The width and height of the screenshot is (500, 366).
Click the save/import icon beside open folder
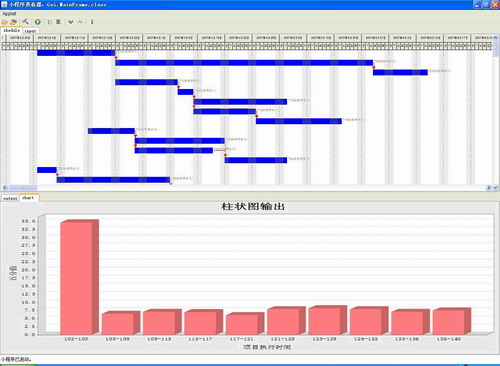pyautogui.click(x=14, y=22)
